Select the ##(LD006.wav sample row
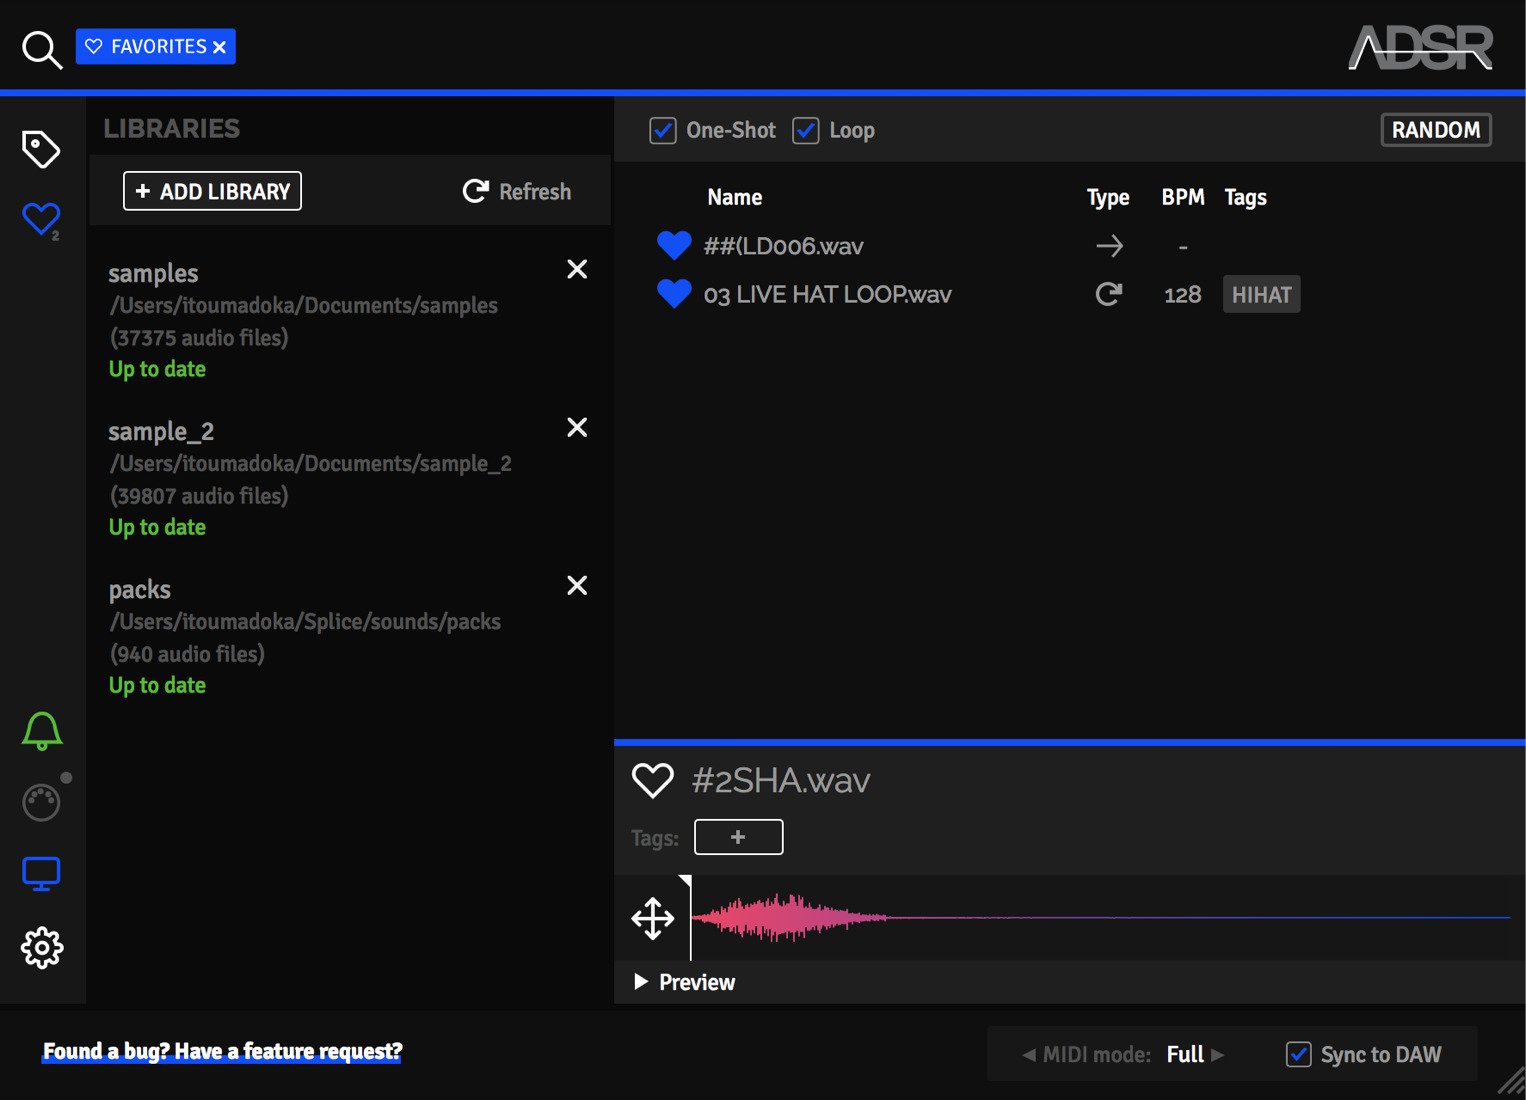 (x=1068, y=245)
